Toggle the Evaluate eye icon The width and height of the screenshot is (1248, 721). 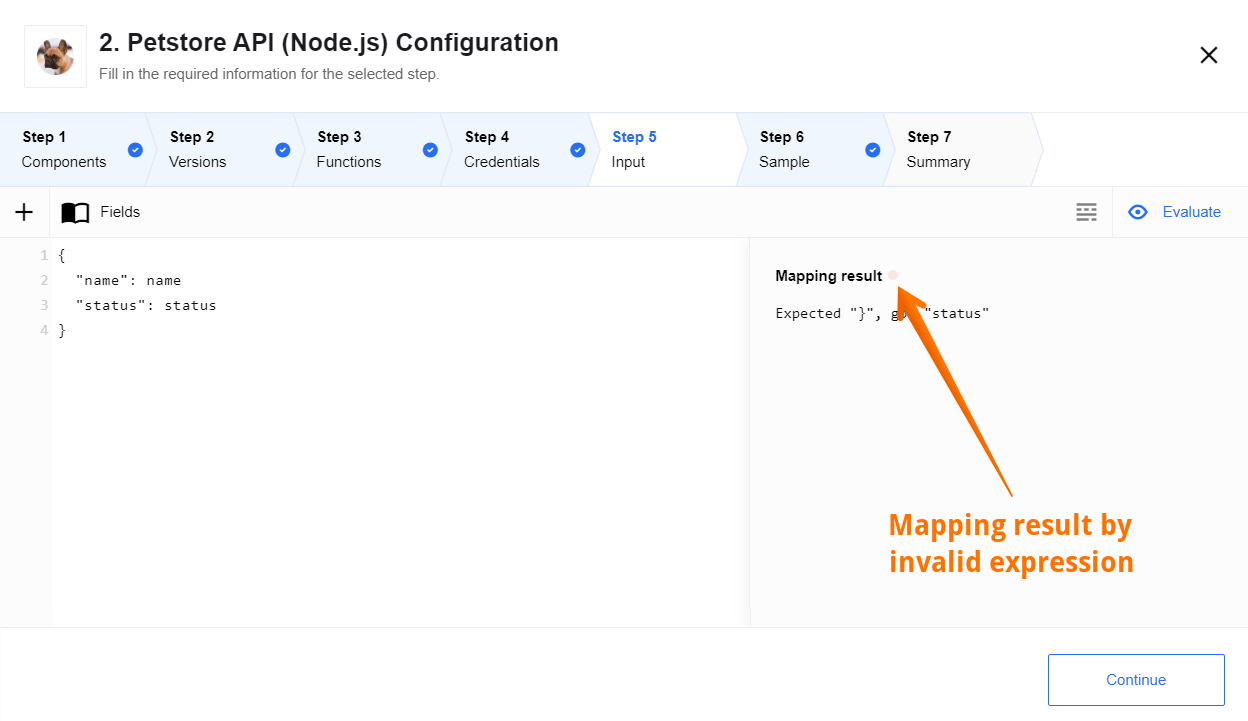click(x=1137, y=212)
